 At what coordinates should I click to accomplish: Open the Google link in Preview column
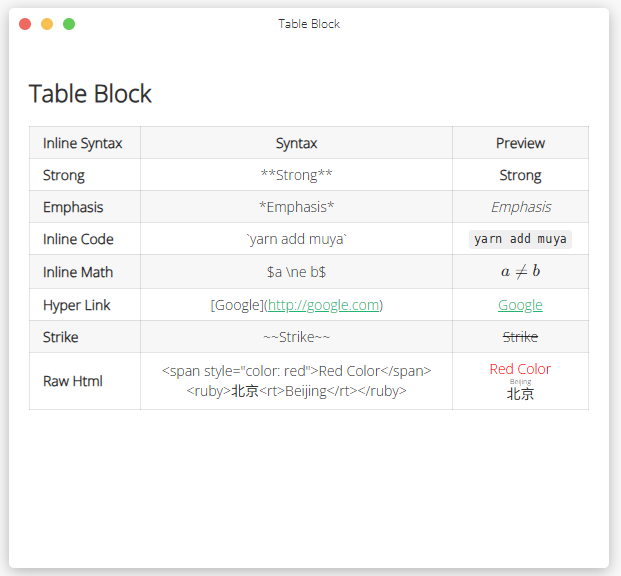(520, 305)
